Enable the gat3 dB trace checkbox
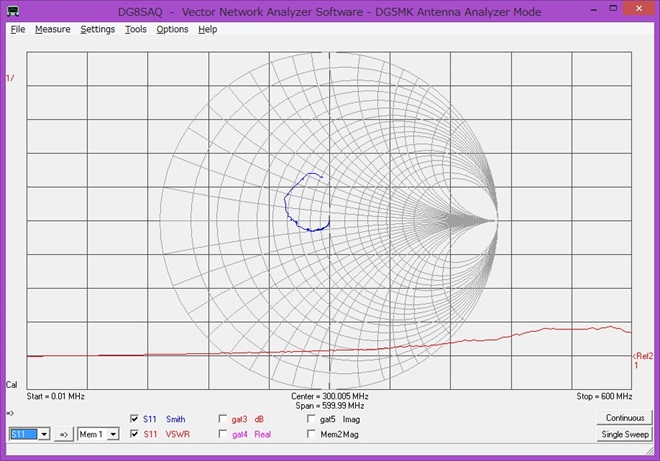This screenshot has height=461, width=660. [223, 419]
